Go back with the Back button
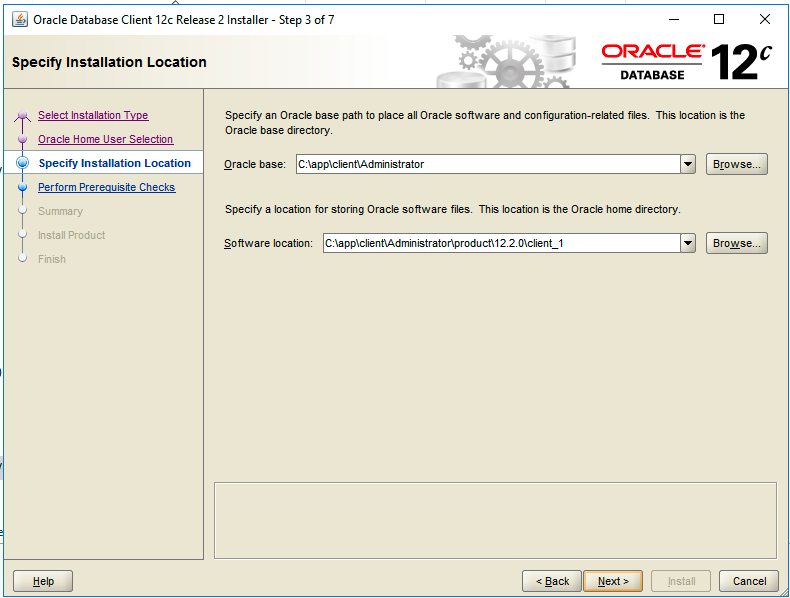790x598 pixels. coord(552,581)
